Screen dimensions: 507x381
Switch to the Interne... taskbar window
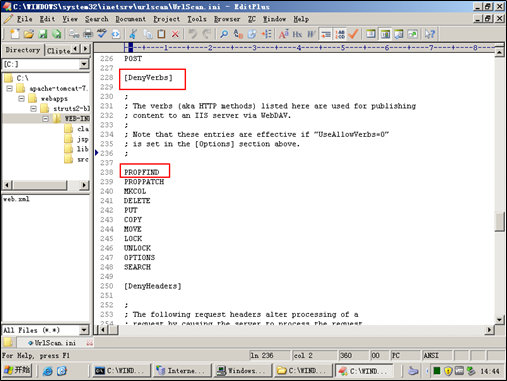[x=181, y=371]
